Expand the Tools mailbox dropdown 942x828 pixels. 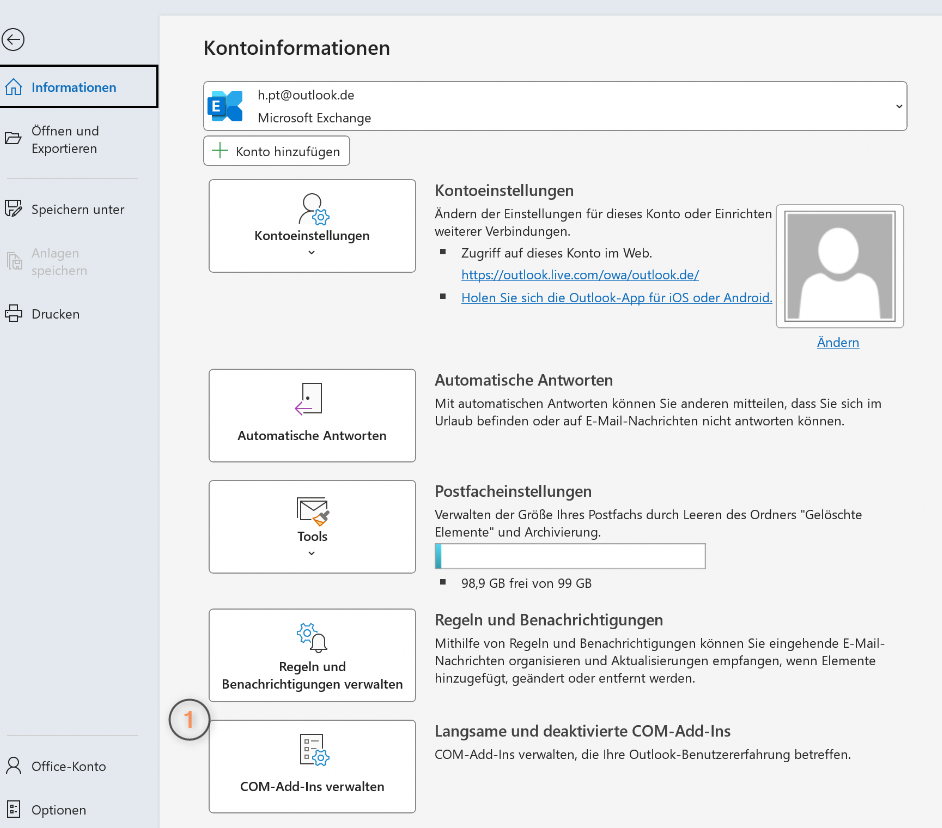pos(312,527)
